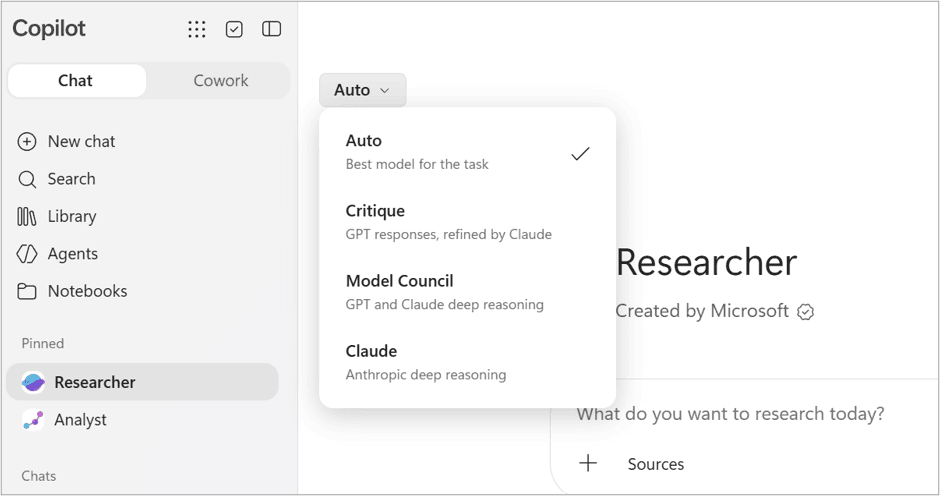
Task: Choose the Claude model option
Action: pyautogui.click(x=468, y=363)
